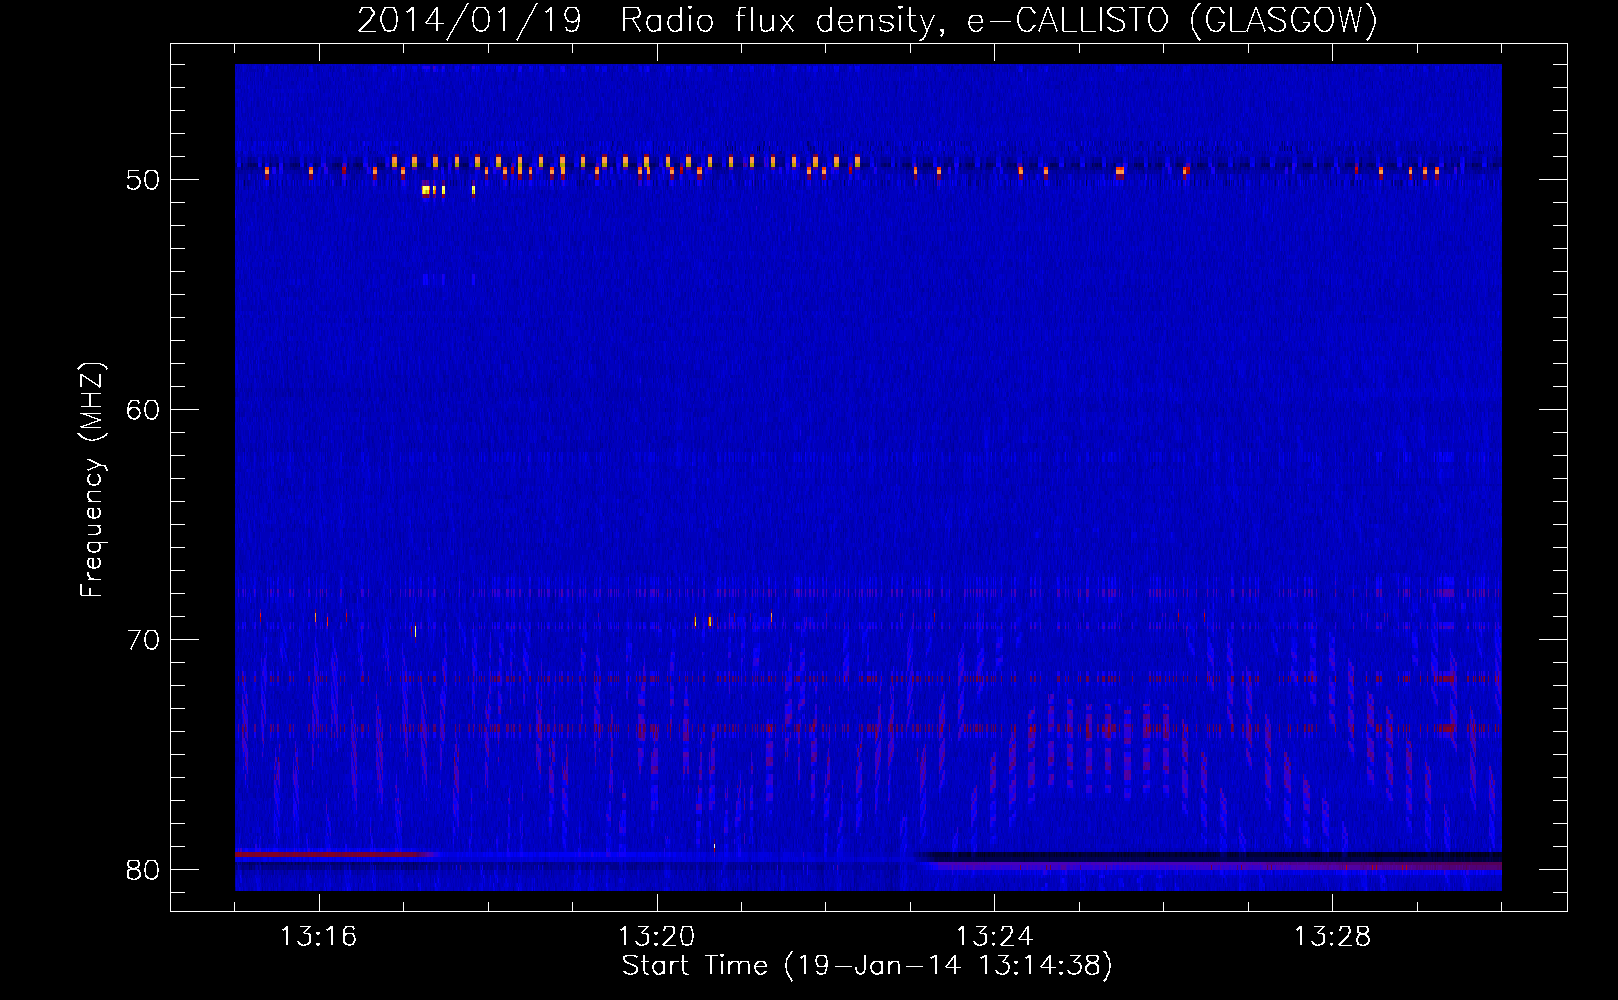Click the time tick label '13:20'
1618x1000 pixels.
pyautogui.click(x=656, y=936)
